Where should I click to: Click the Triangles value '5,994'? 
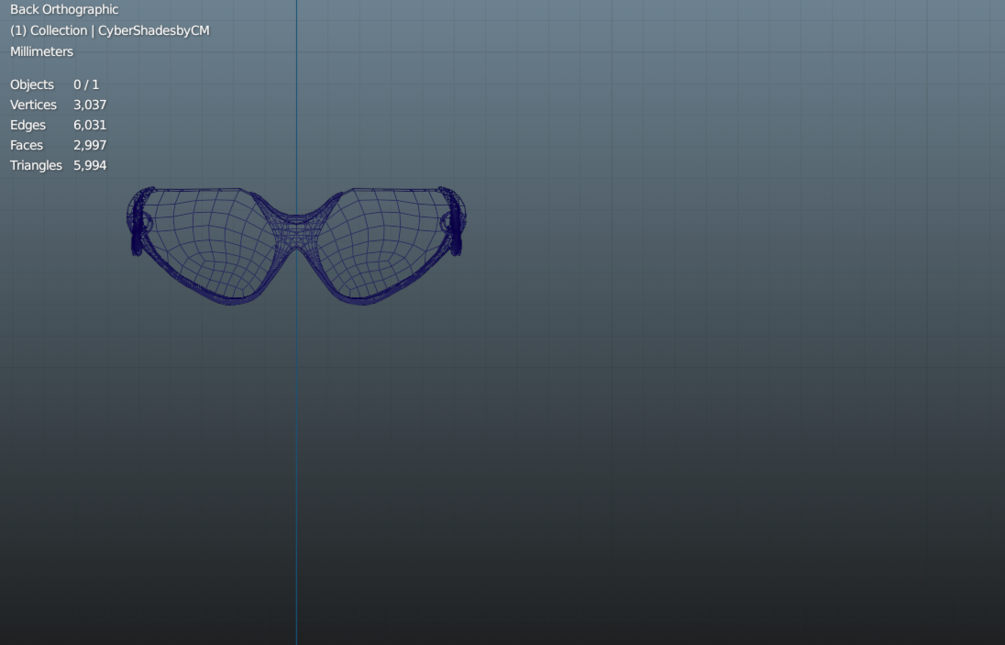click(90, 165)
